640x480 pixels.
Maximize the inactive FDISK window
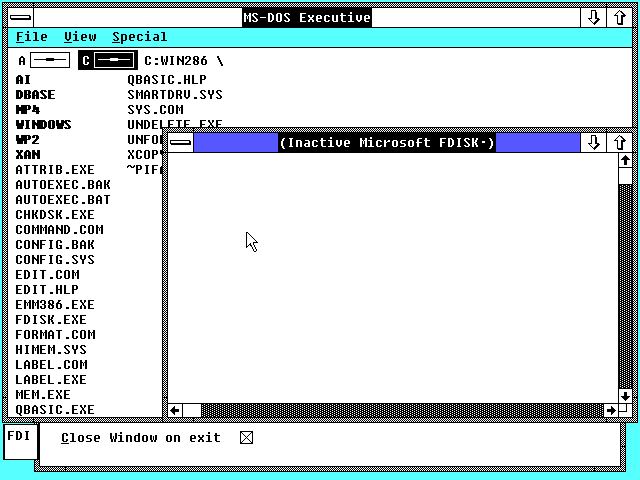click(620, 142)
